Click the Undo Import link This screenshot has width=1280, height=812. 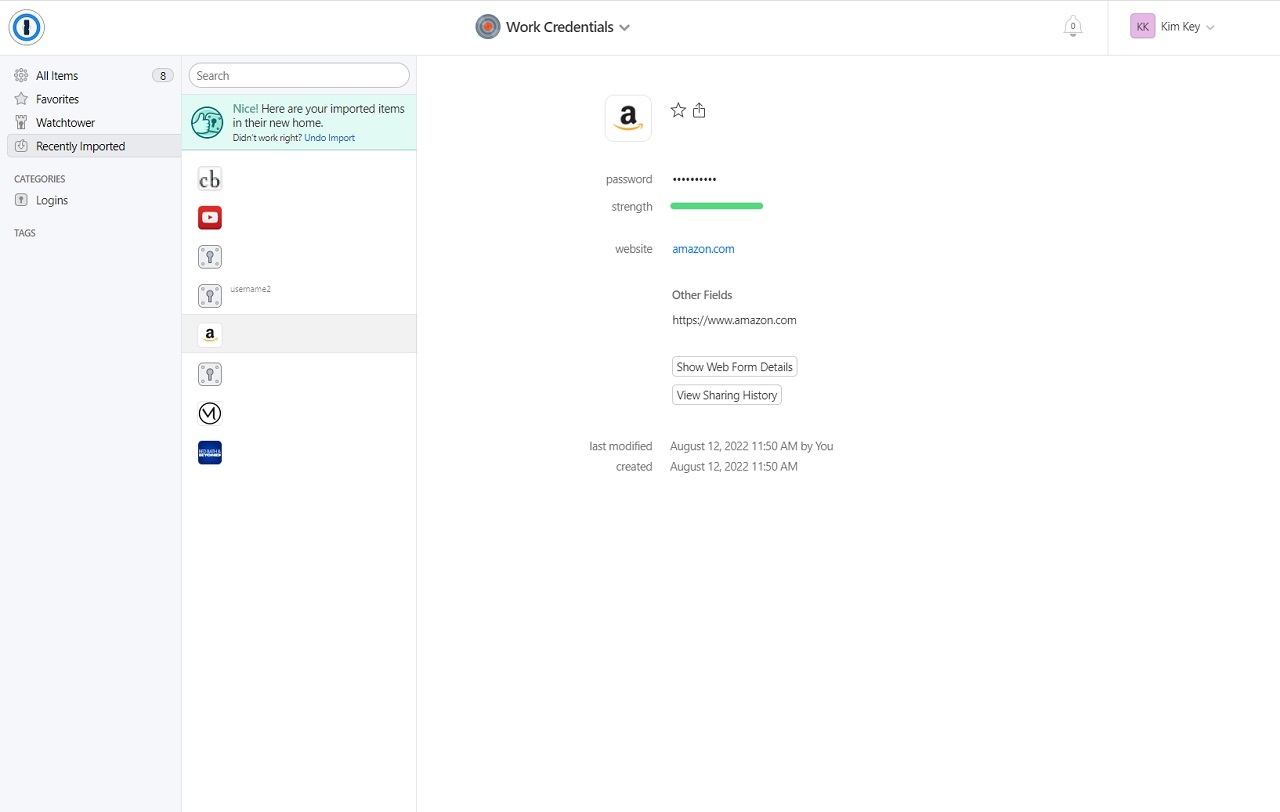(329, 138)
